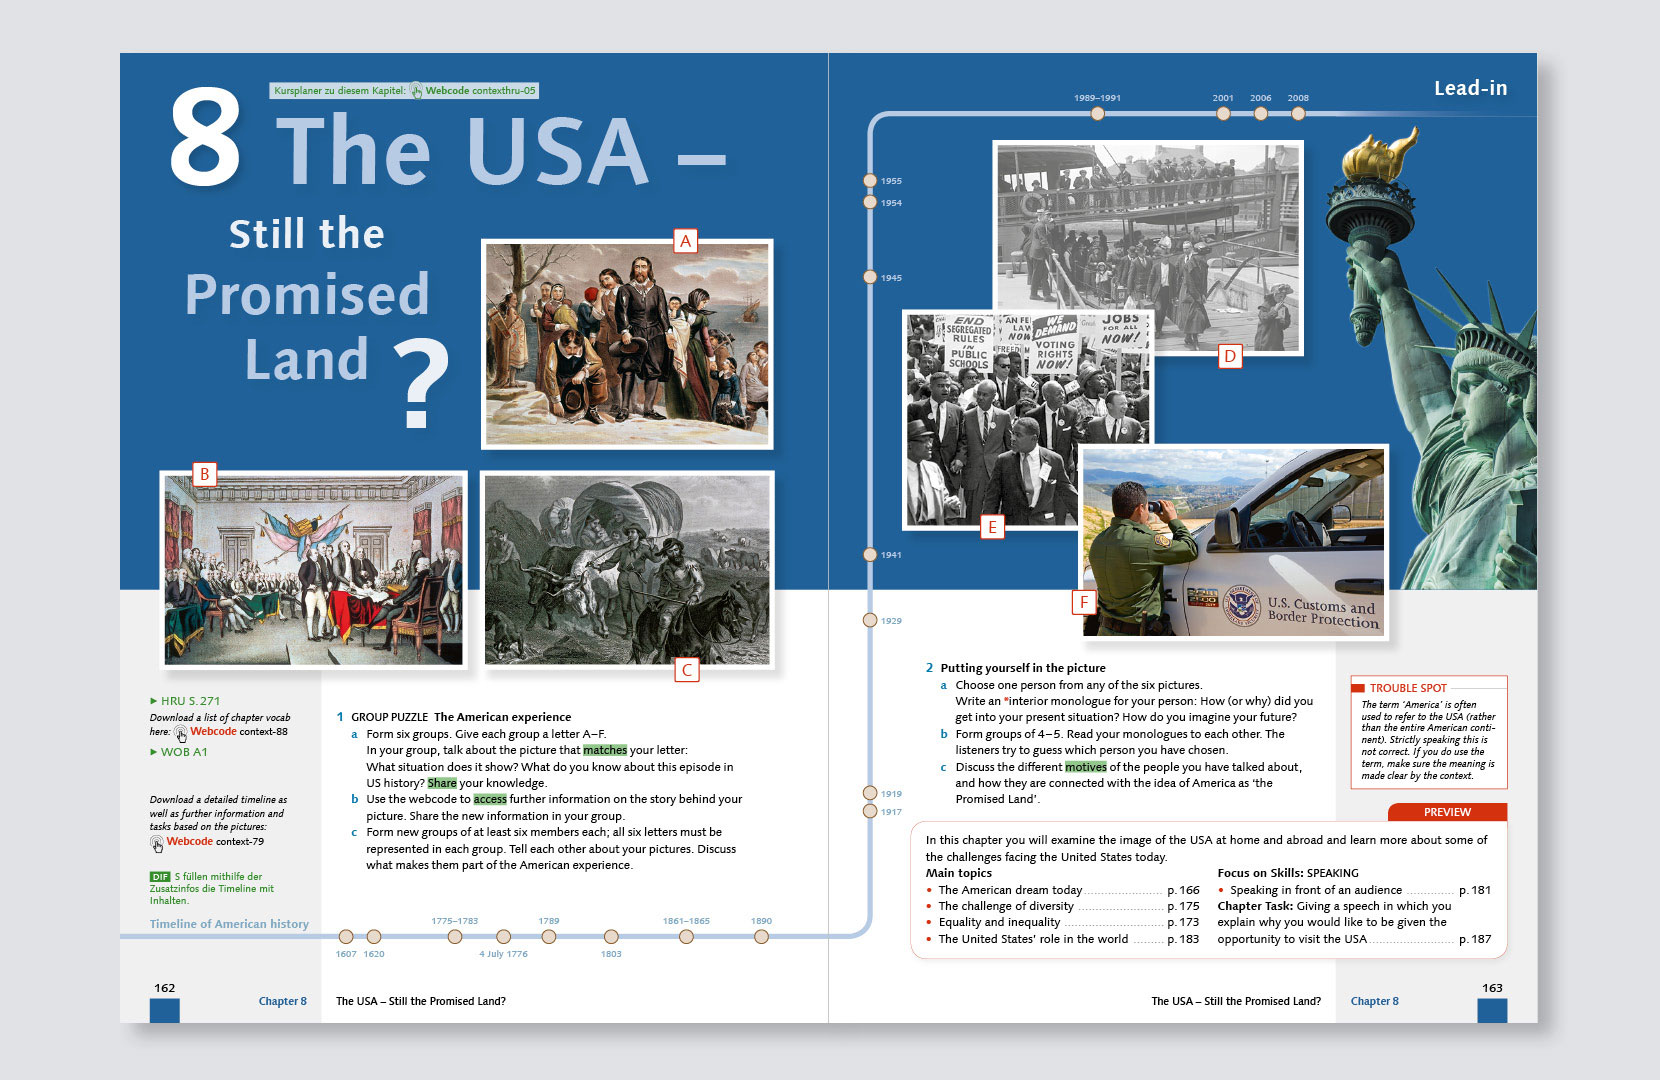Open 'Equality and inequality' topic entry
Image resolution: width=1660 pixels, height=1080 pixels.
[x=999, y=922]
